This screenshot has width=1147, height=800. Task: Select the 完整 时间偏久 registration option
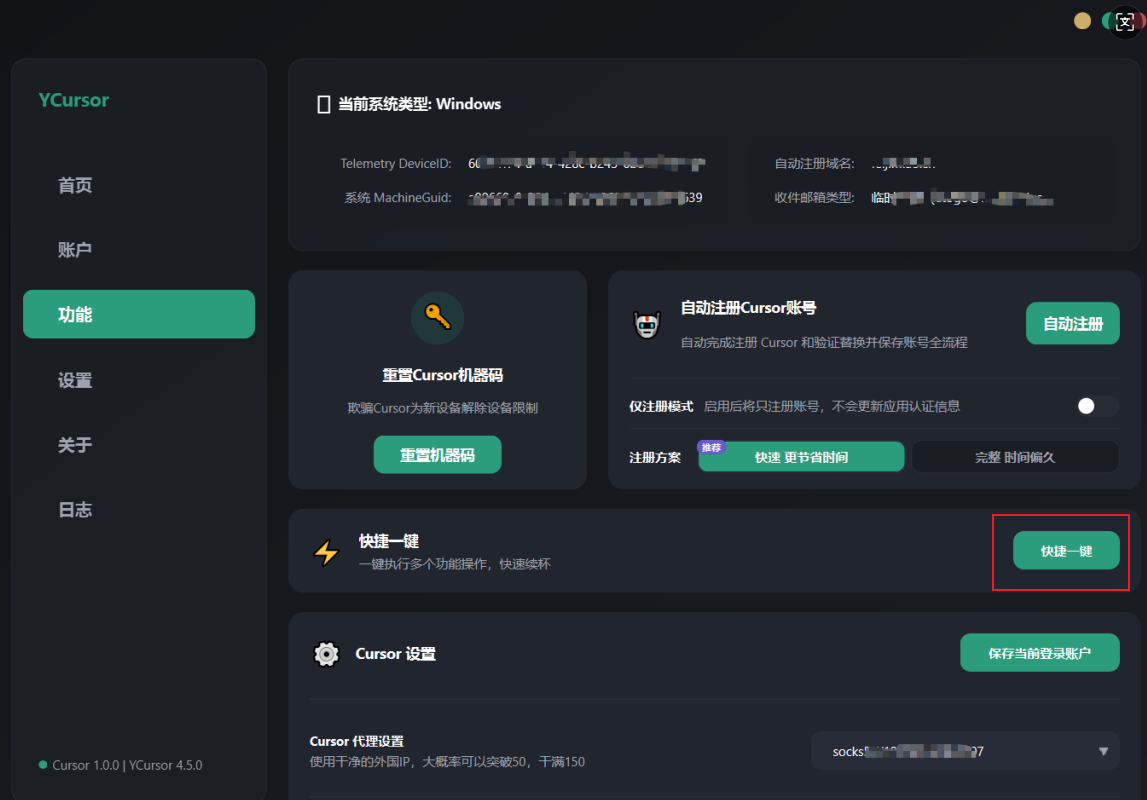point(1015,457)
